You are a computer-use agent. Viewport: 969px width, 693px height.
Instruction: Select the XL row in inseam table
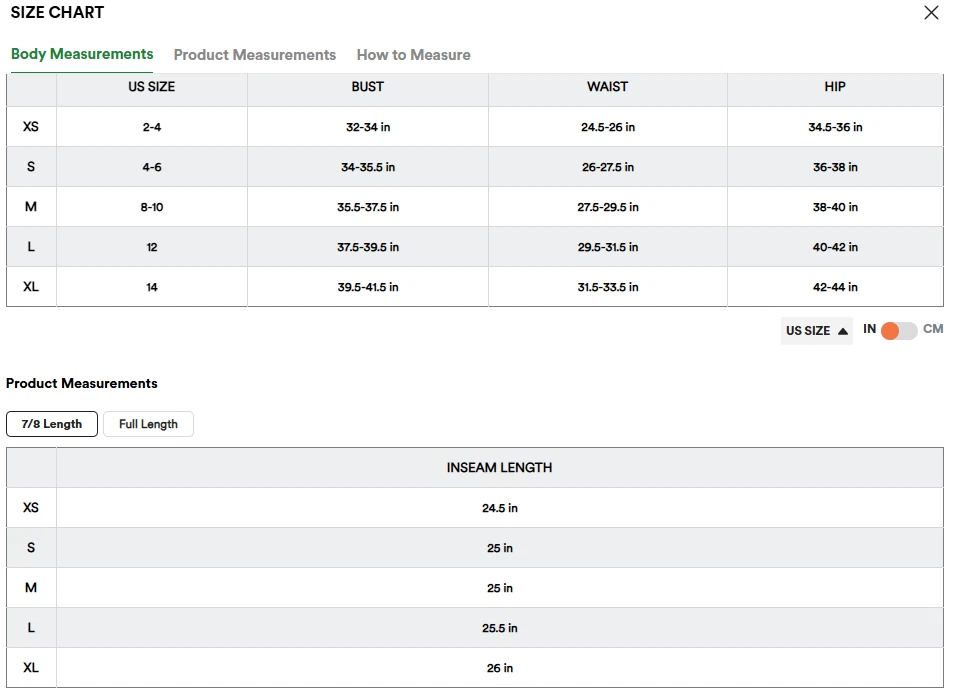click(x=31, y=668)
